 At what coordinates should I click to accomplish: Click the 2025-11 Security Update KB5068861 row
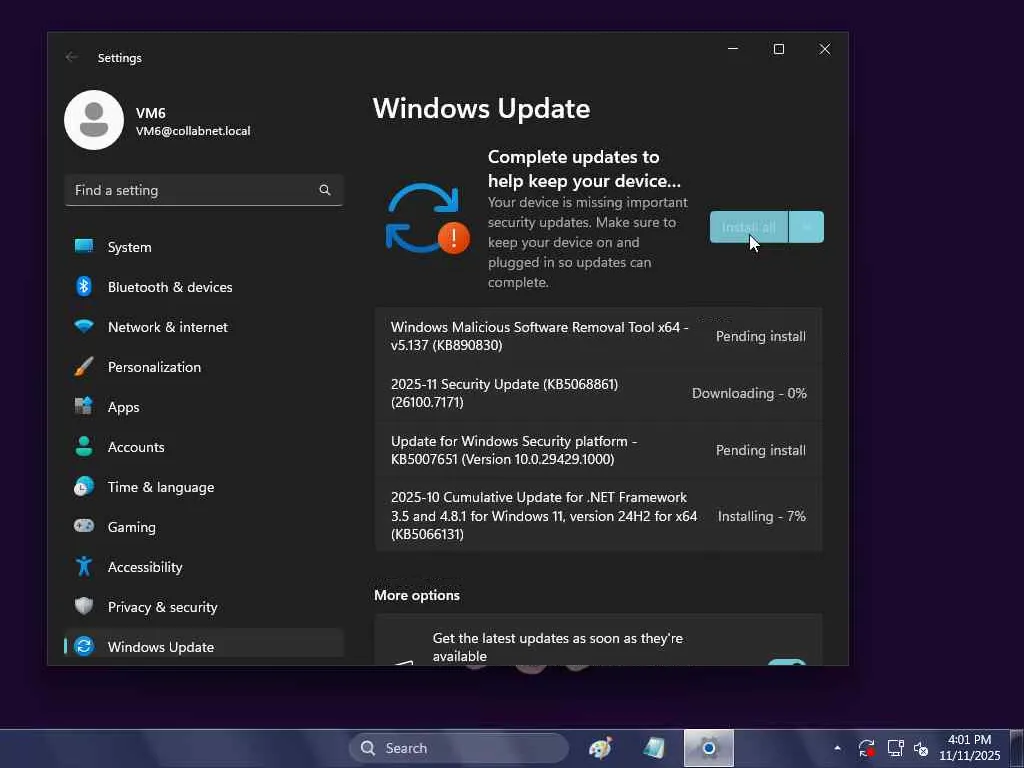click(x=598, y=393)
